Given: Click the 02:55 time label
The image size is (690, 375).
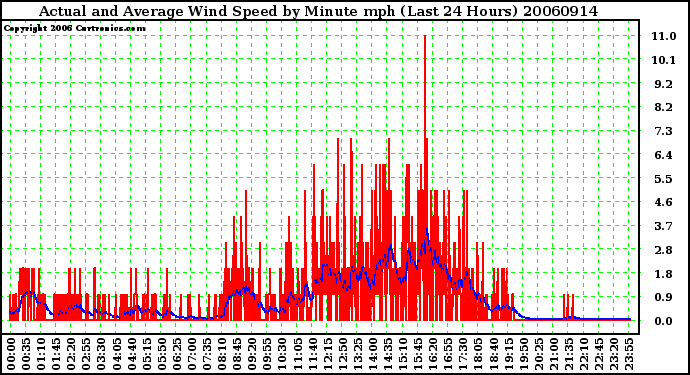Looking at the screenshot, I should pyautogui.click(x=87, y=354).
